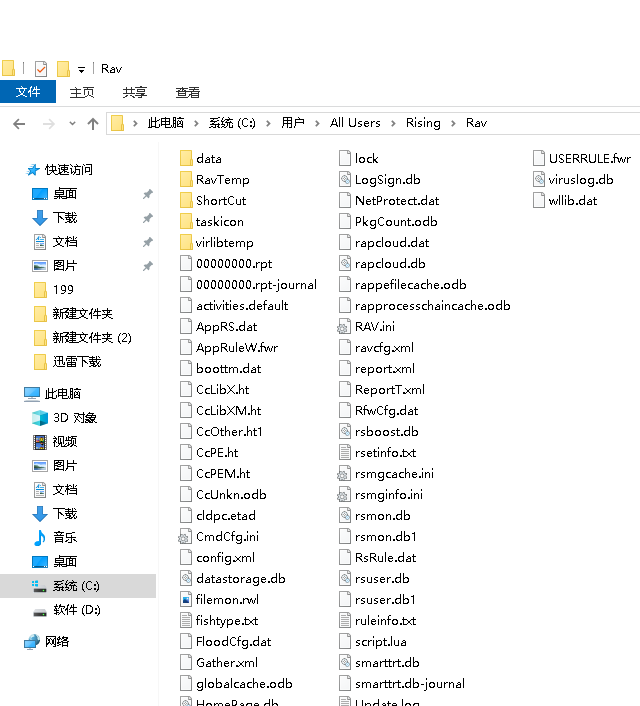Open the 199 folder in sidebar
This screenshot has height=706, width=640.
[63, 290]
